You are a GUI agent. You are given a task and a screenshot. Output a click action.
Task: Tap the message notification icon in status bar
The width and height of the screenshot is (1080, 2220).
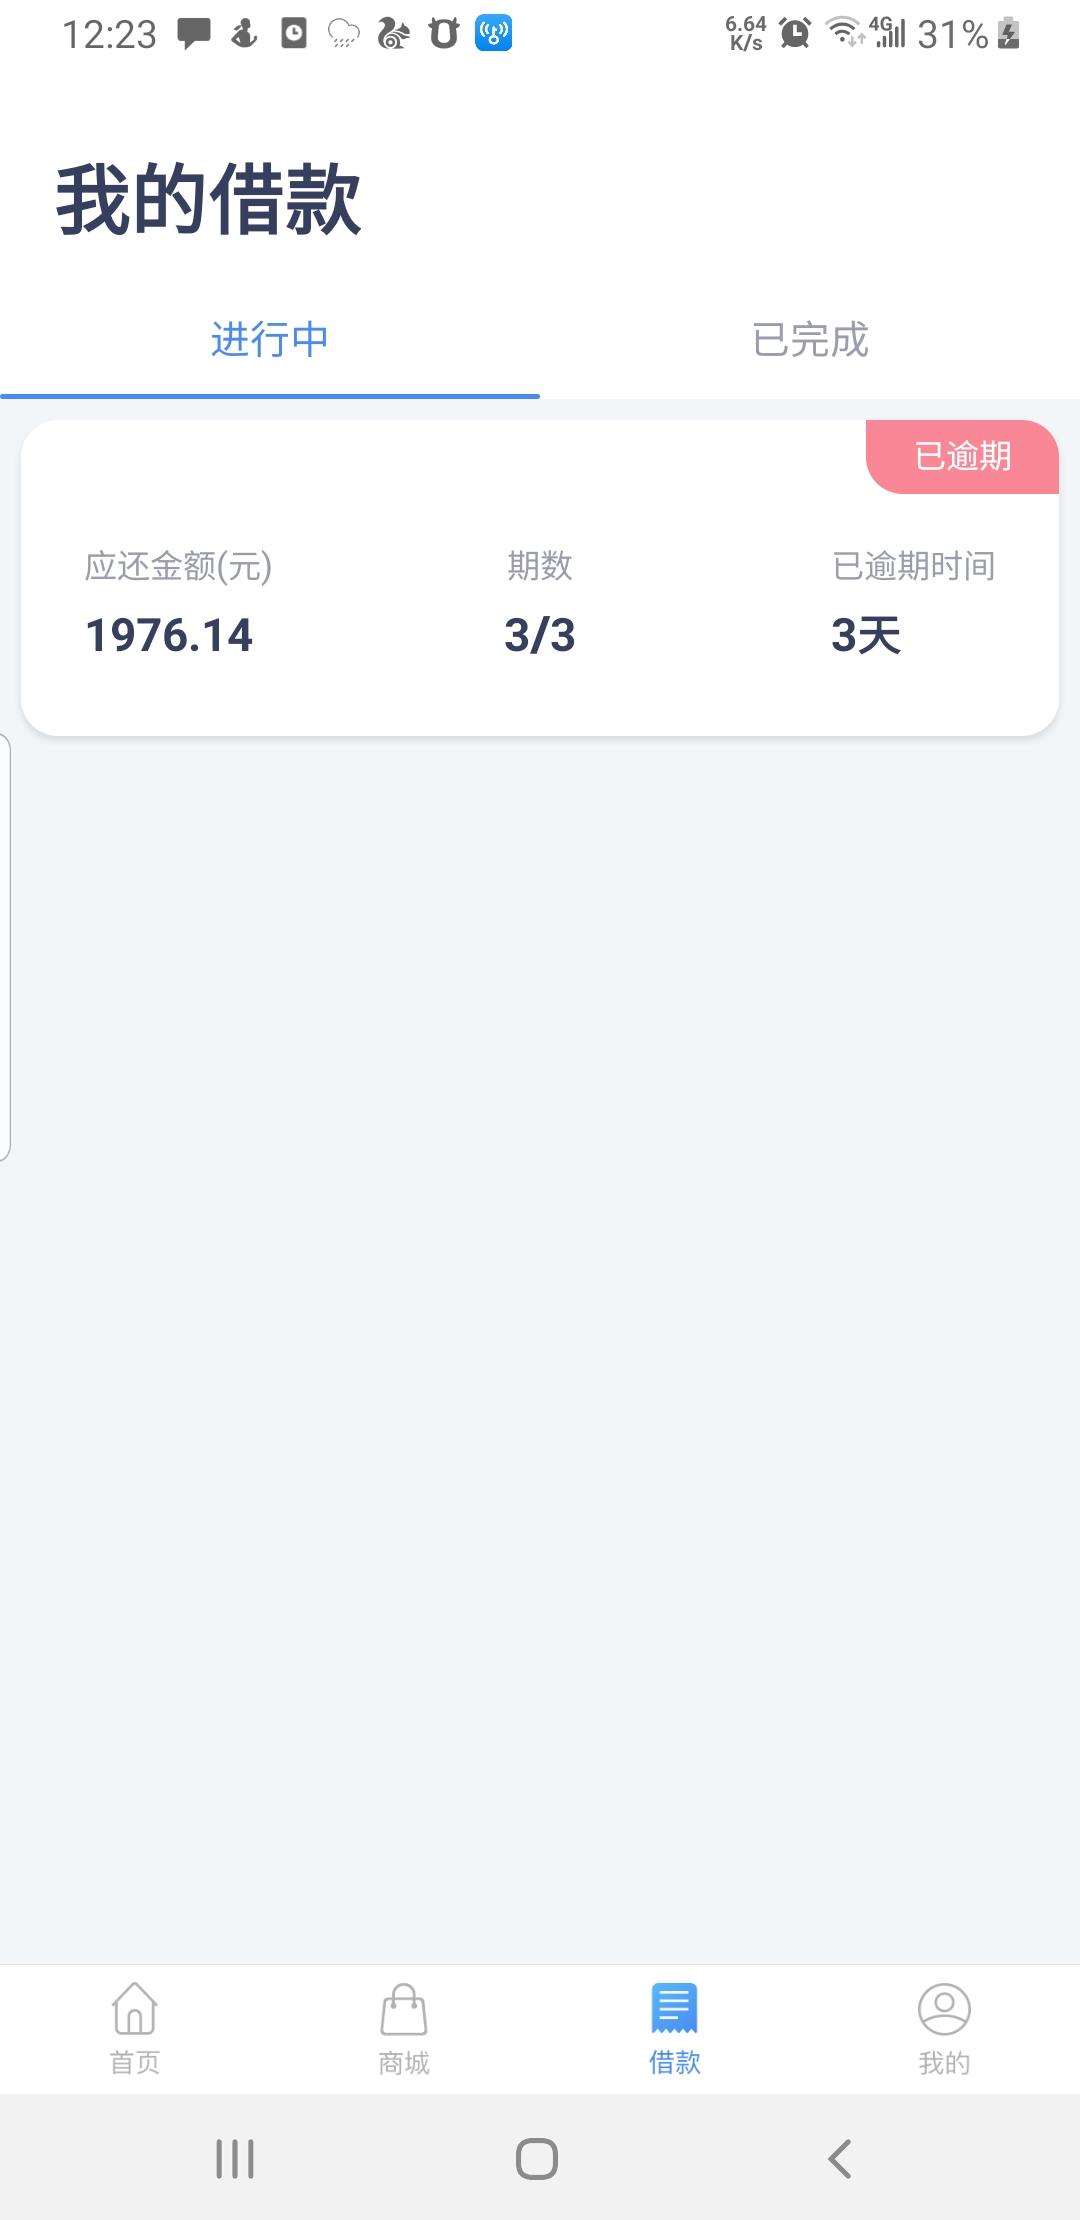point(194,34)
